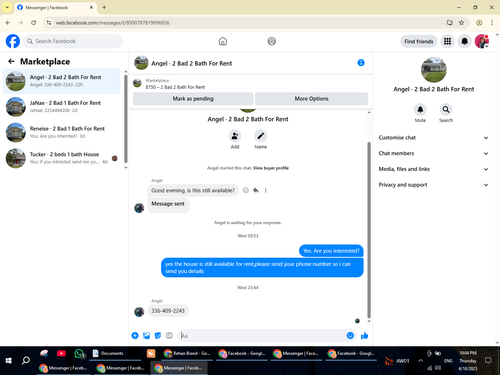
Task: Open YouTube app from the taskbar
Action: 61,353
